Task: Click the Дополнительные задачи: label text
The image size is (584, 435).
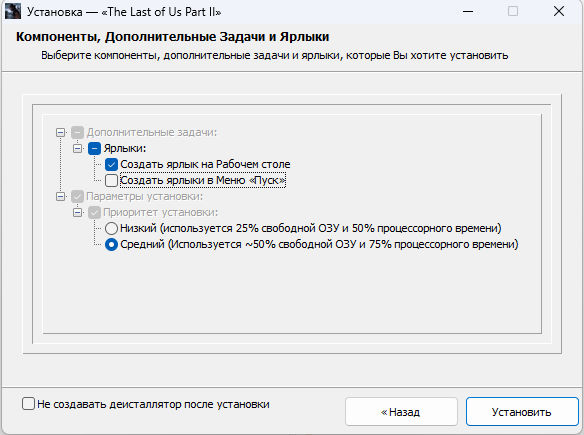Action: click(x=152, y=132)
